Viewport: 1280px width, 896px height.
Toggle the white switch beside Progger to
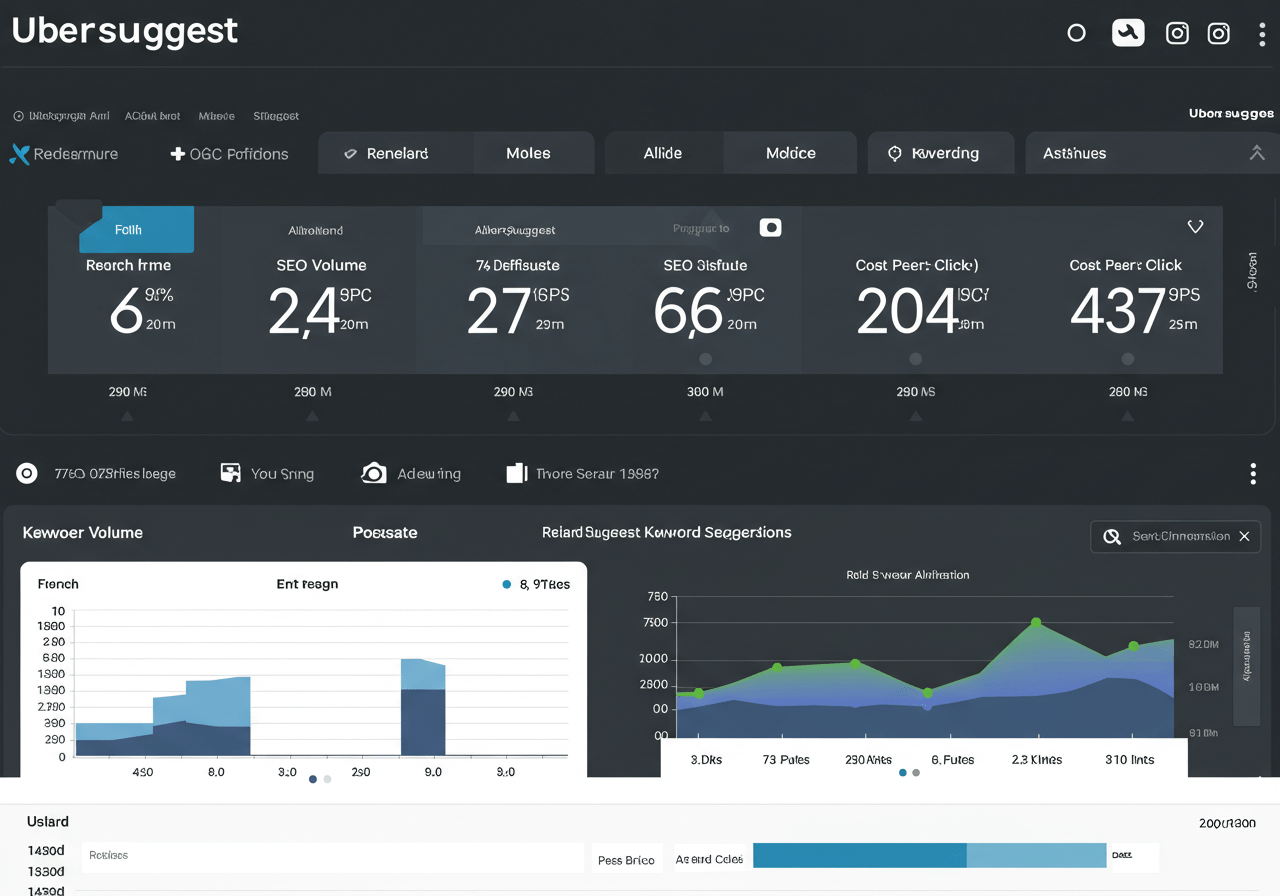pyautogui.click(x=770, y=228)
